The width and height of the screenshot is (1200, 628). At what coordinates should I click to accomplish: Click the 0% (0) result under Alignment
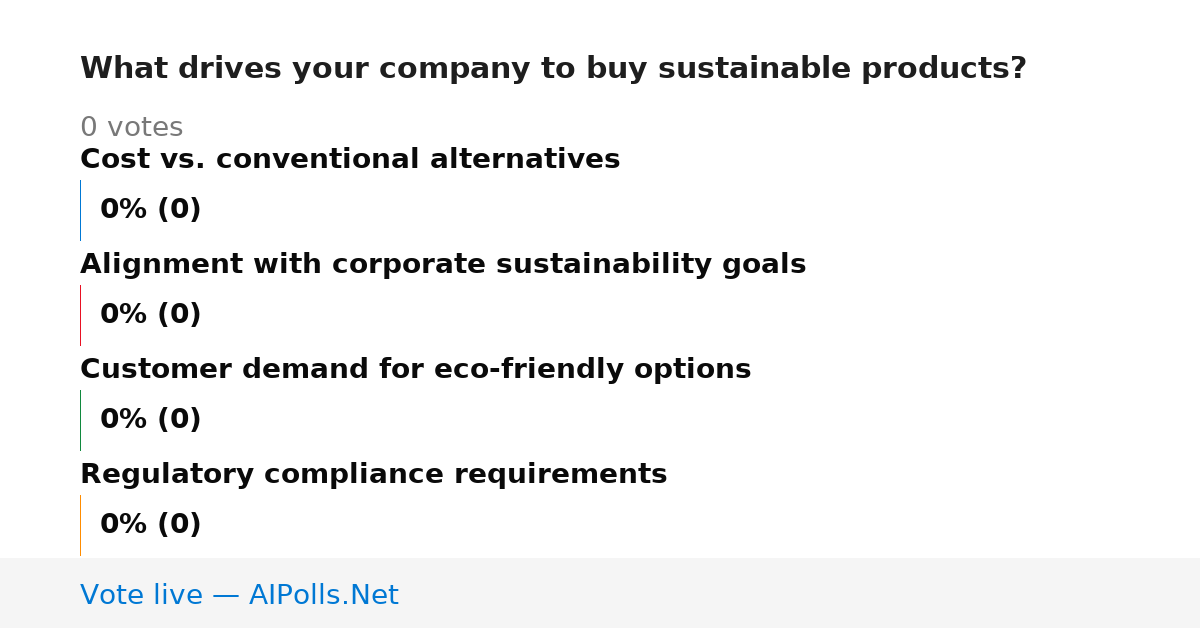(x=150, y=315)
